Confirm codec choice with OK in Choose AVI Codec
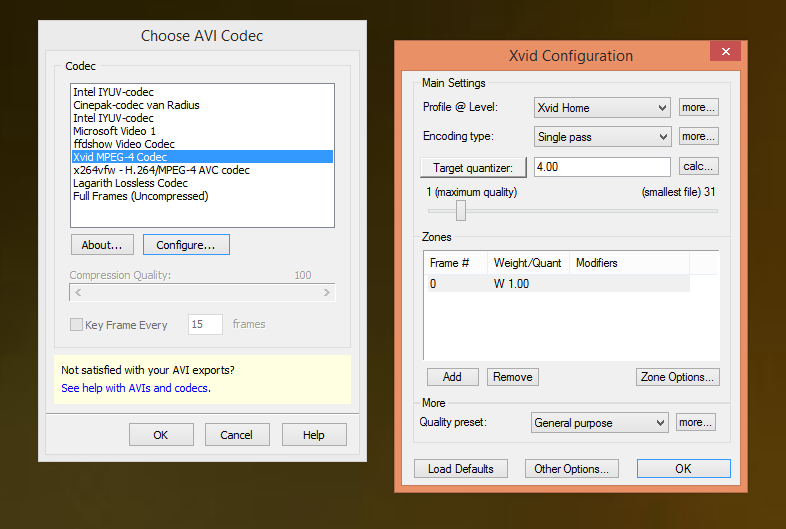The width and height of the screenshot is (786, 529). (x=161, y=435)
